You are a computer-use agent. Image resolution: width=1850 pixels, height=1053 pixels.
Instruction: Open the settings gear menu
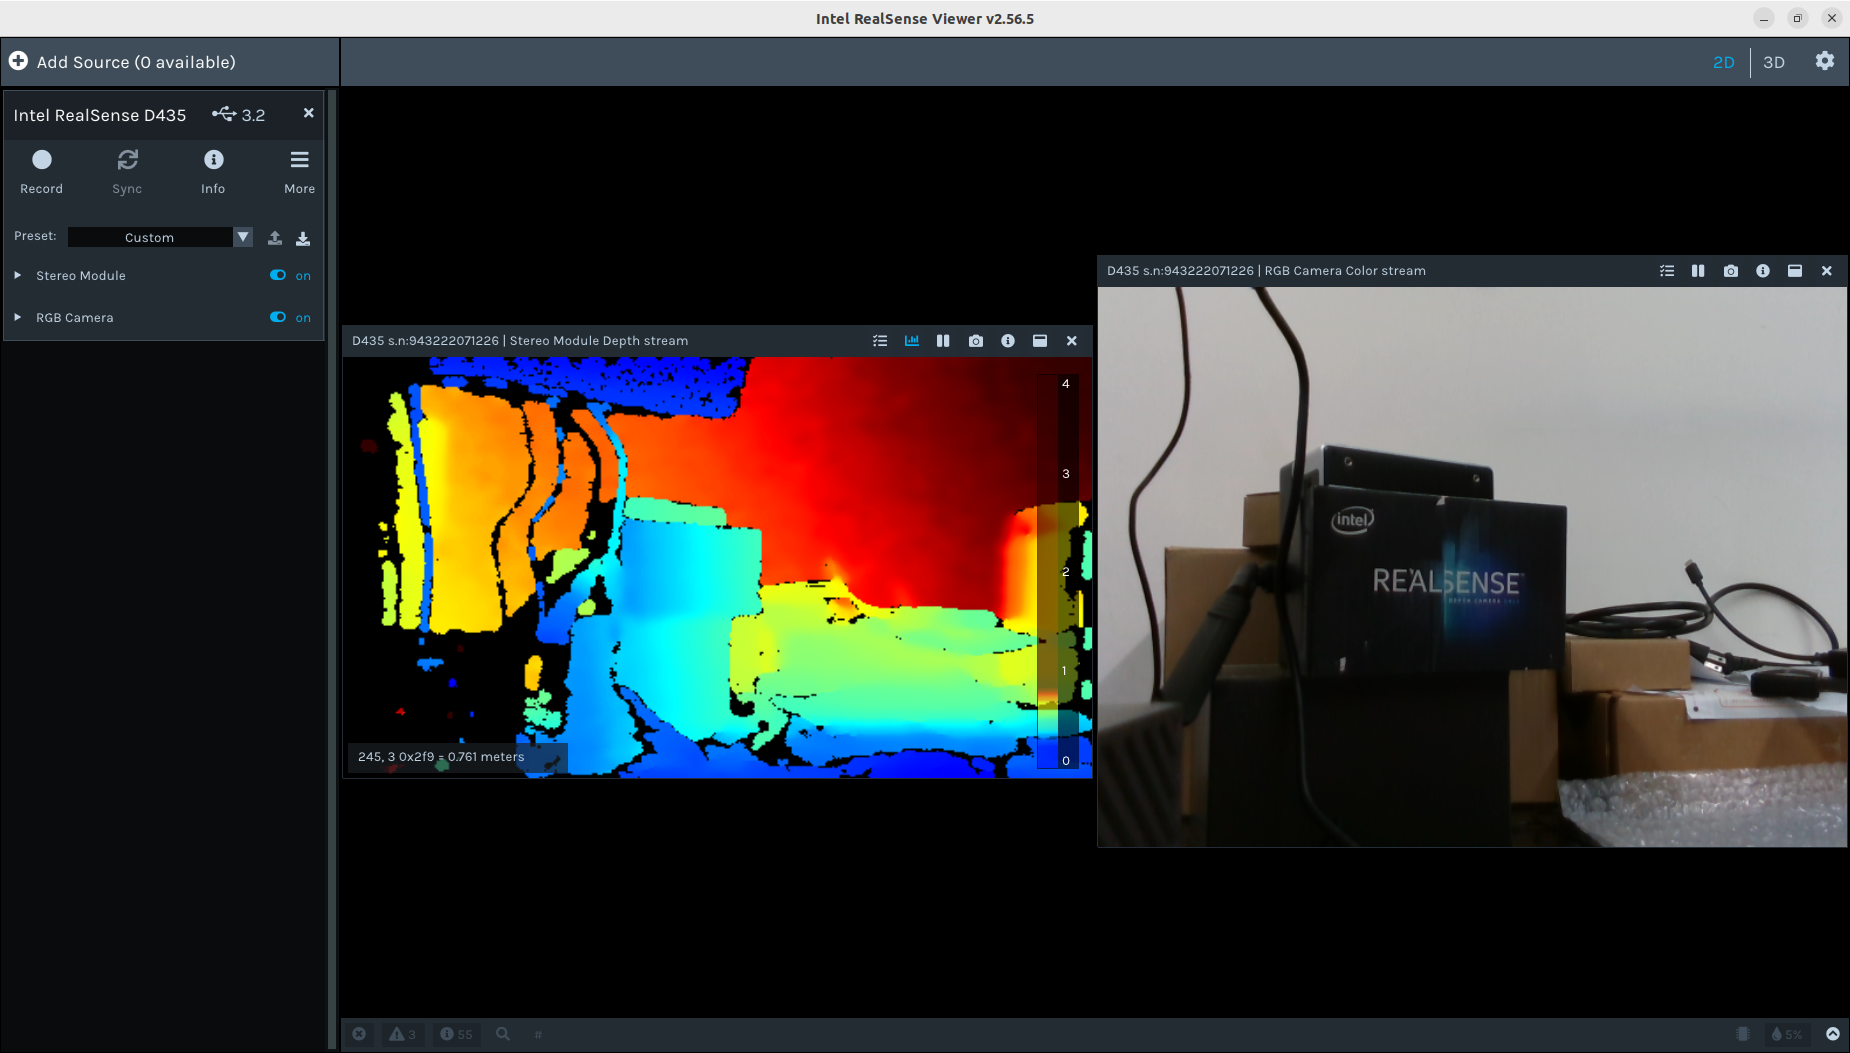coord(1824,61)
